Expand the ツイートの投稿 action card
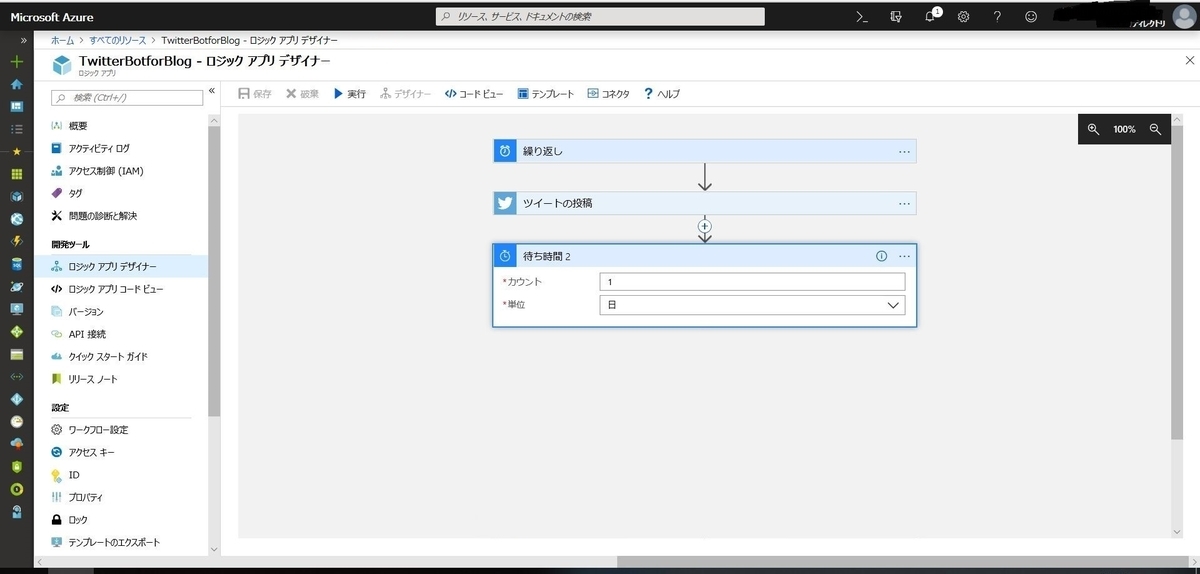Viewport: 1200px width, 574px height. [x=705, y=203]
